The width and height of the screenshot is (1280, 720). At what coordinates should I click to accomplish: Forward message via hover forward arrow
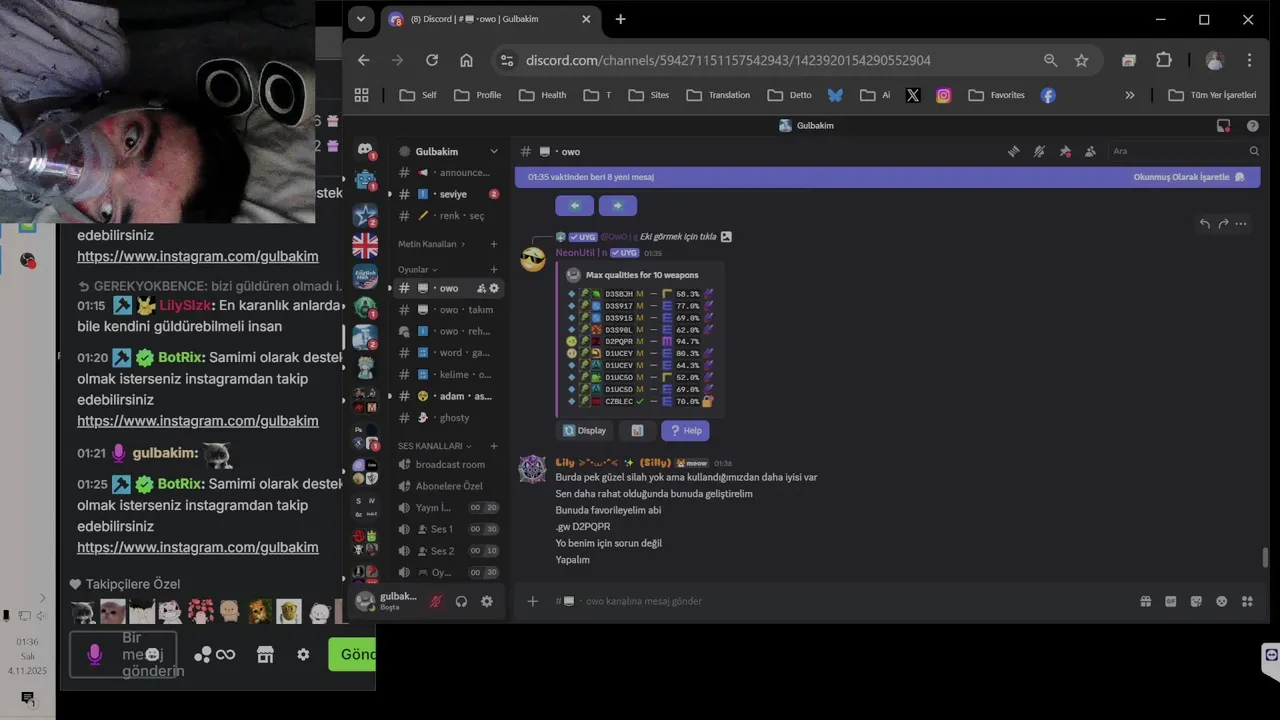tap(1223, 224)
